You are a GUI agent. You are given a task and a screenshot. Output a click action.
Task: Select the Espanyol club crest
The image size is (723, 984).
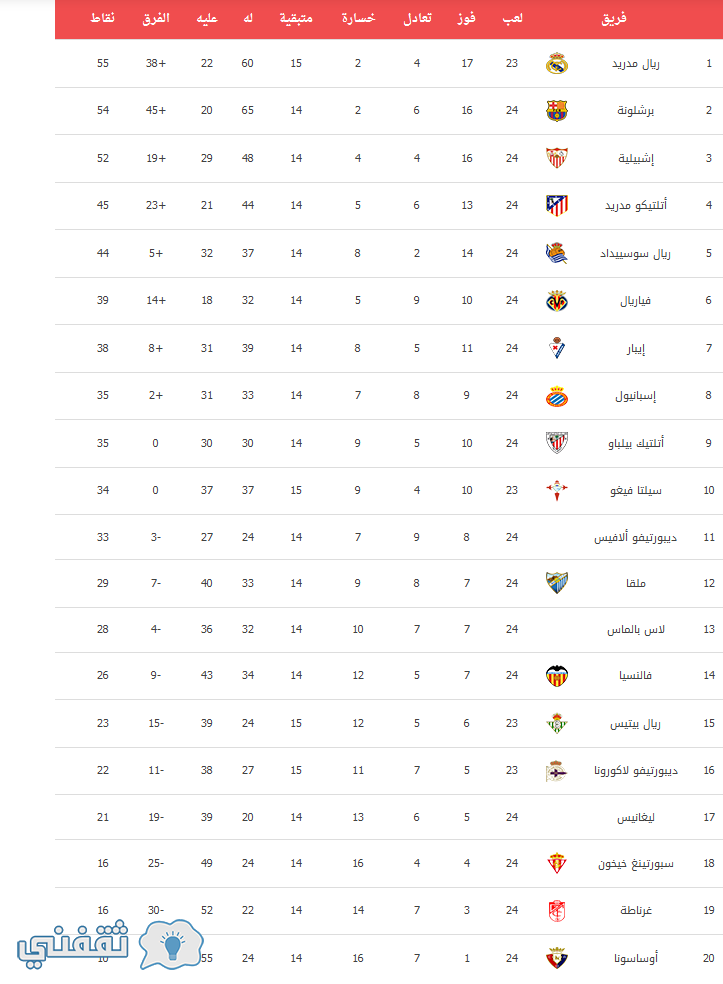(x=557, y=396)
